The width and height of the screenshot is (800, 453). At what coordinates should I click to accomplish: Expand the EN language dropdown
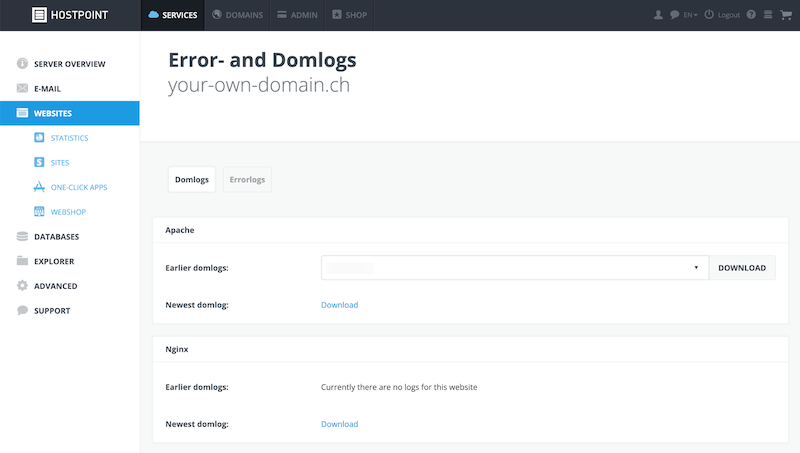[x=690, y=15]
